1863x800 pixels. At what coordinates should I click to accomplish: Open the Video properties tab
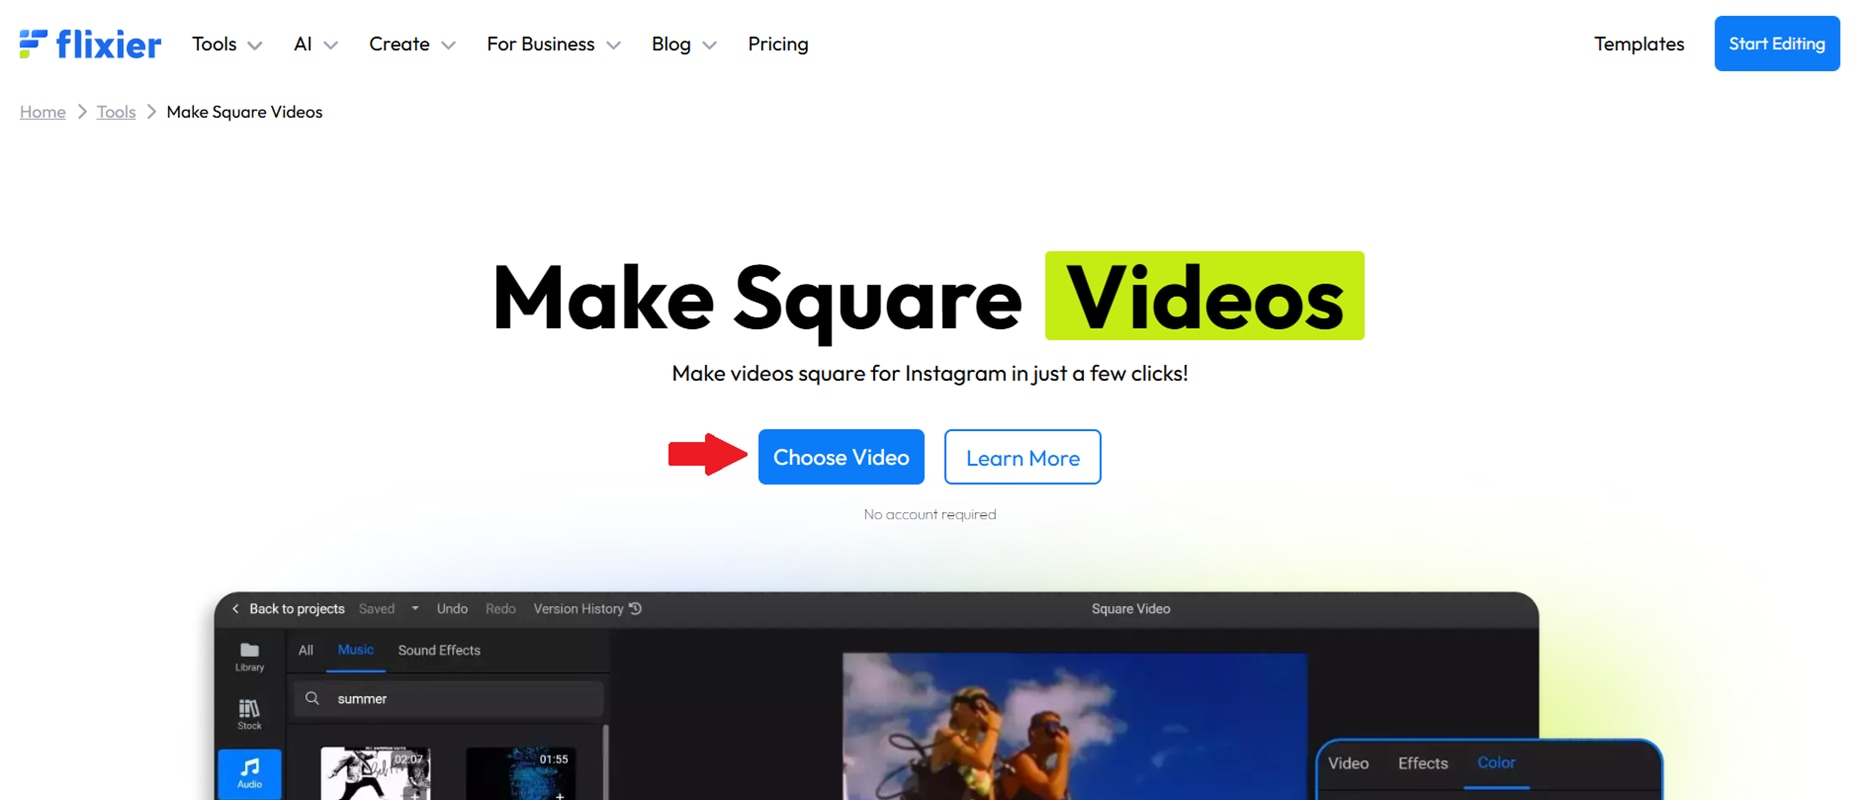pyautogui.click(x=1348, y=763)
